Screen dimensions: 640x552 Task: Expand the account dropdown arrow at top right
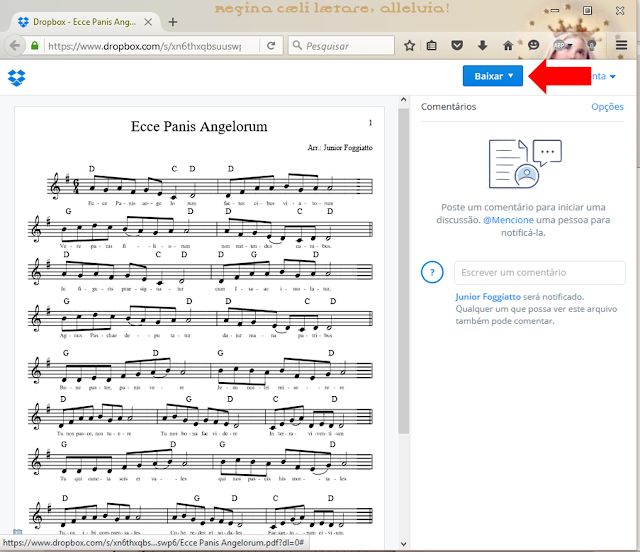point(612,77)
